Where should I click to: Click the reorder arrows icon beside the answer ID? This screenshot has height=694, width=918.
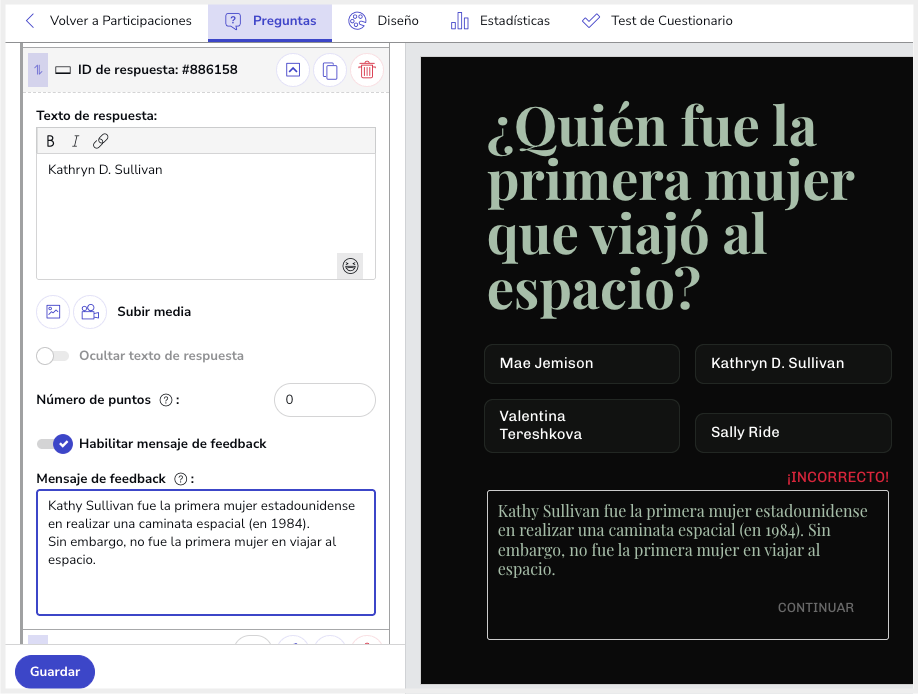37,70
